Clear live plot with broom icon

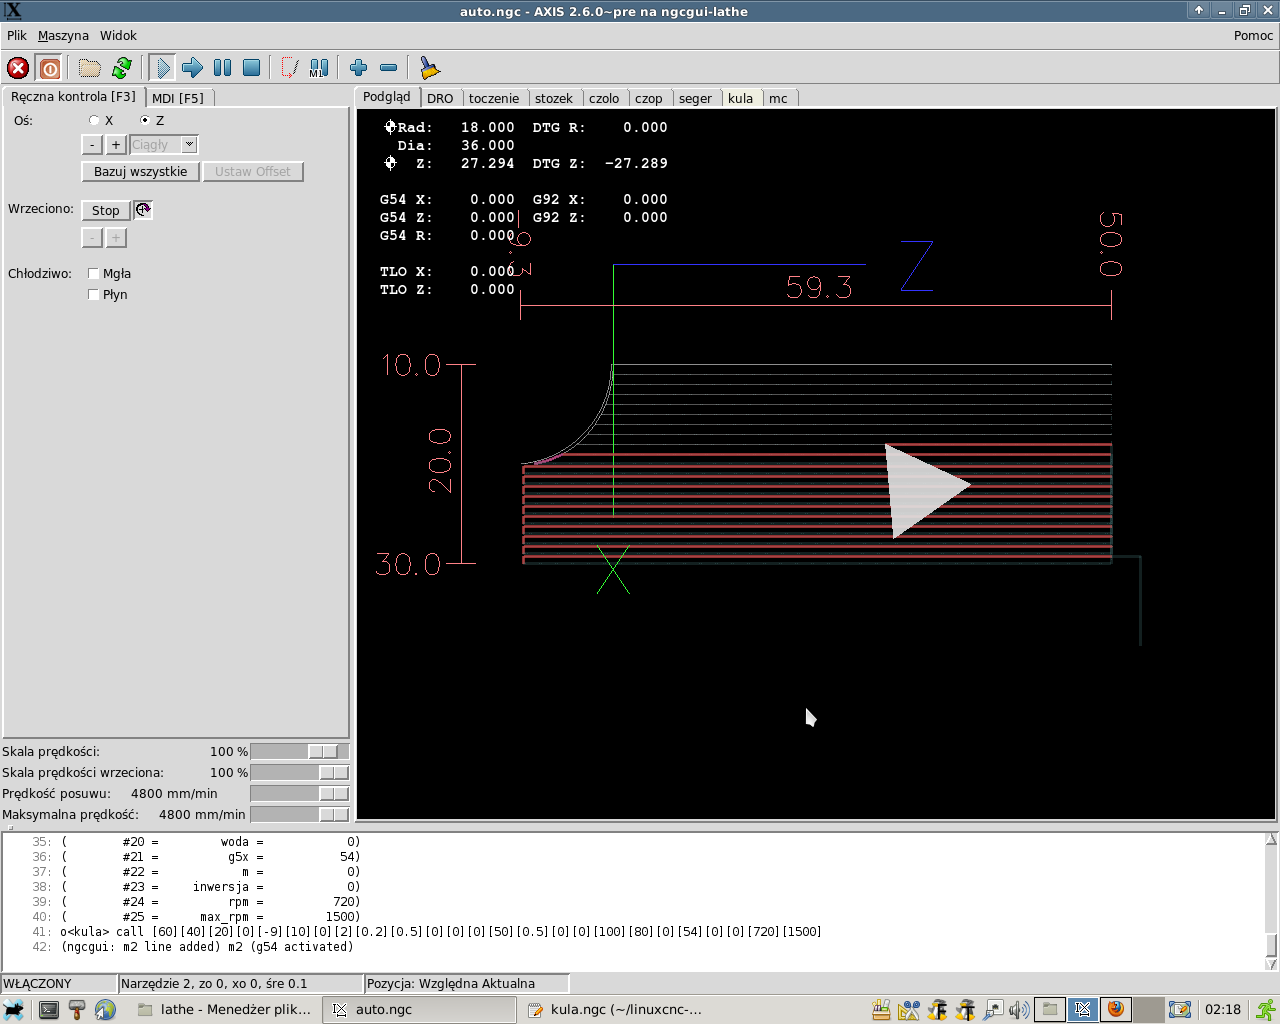click(429, 68)
